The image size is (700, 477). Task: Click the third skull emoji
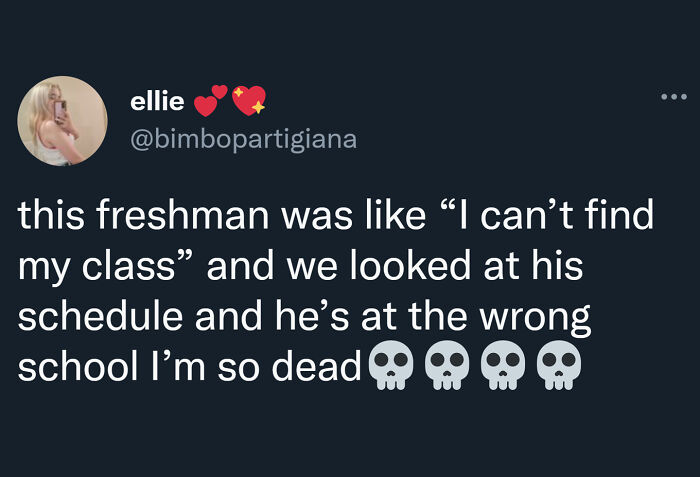coord(500,366)
